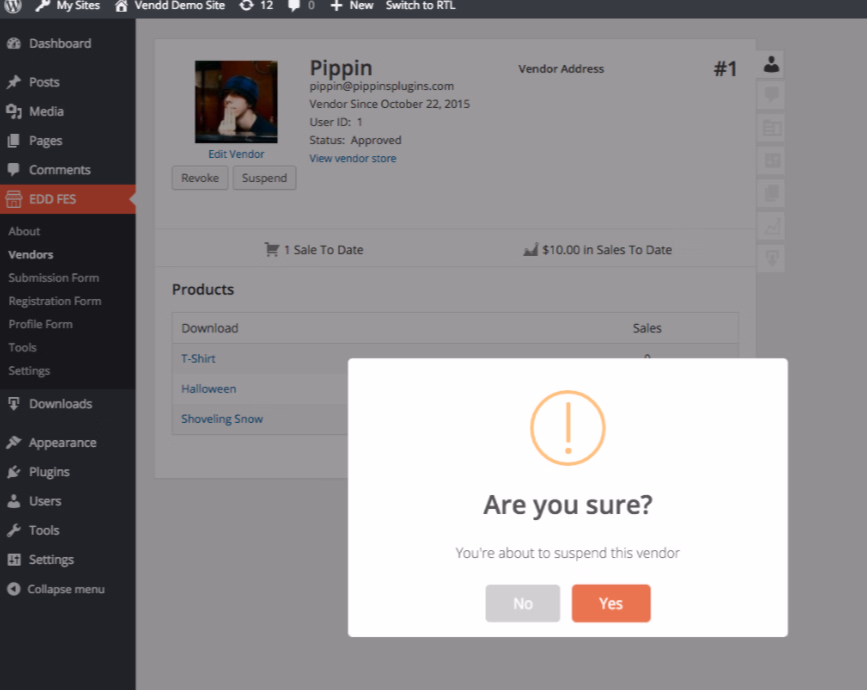Open the vendor downloads tab icon
The width and height of the screenshot is (867, 690).
[x=771, y=259]
